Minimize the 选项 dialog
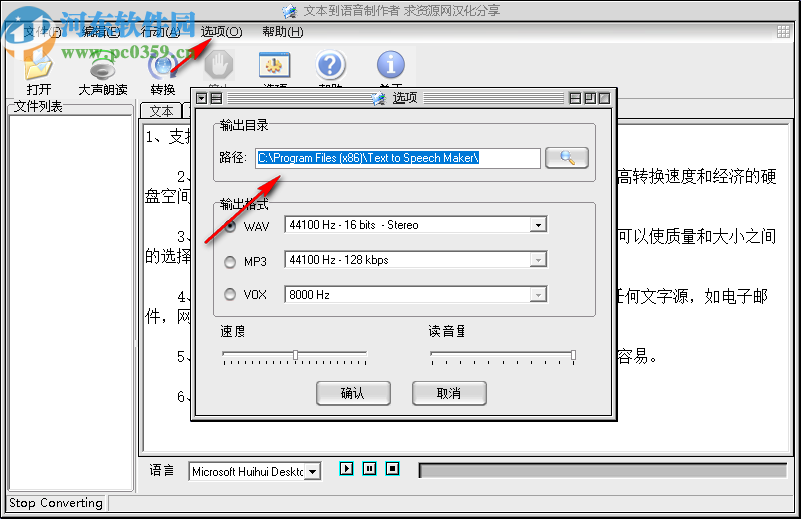Screen dimensions: 801x519 (575, 98)
